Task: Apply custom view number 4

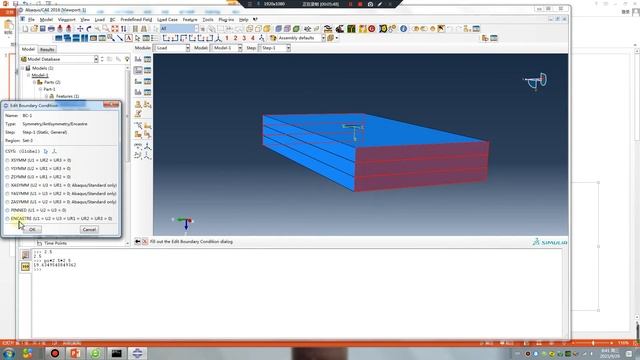Action: coord(253,38)
